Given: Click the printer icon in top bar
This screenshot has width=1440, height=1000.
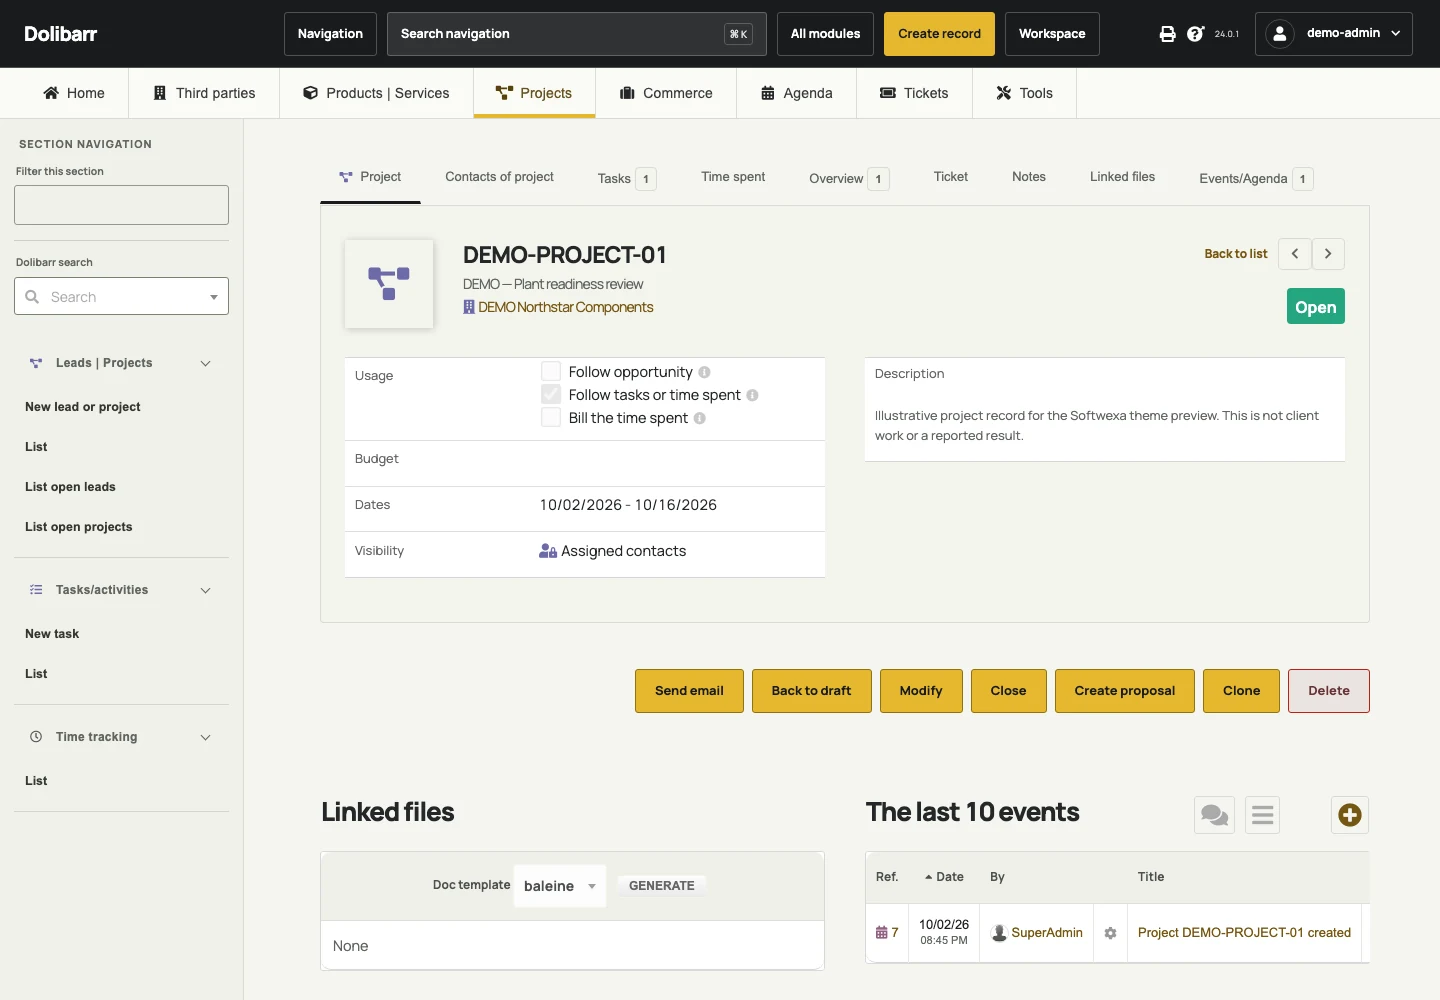Looking at the screenshot, I should pyautogui.click(x=1167, y=34).
